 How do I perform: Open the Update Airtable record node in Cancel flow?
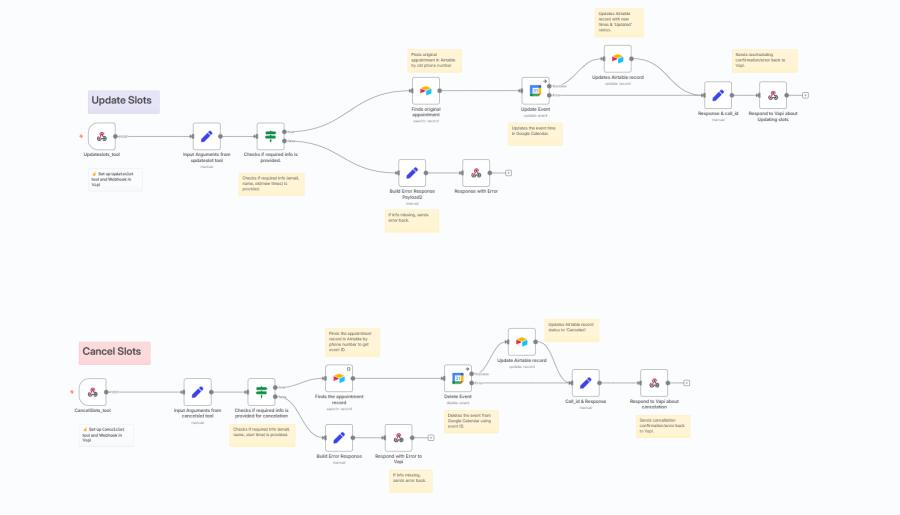tap(522, 342)
